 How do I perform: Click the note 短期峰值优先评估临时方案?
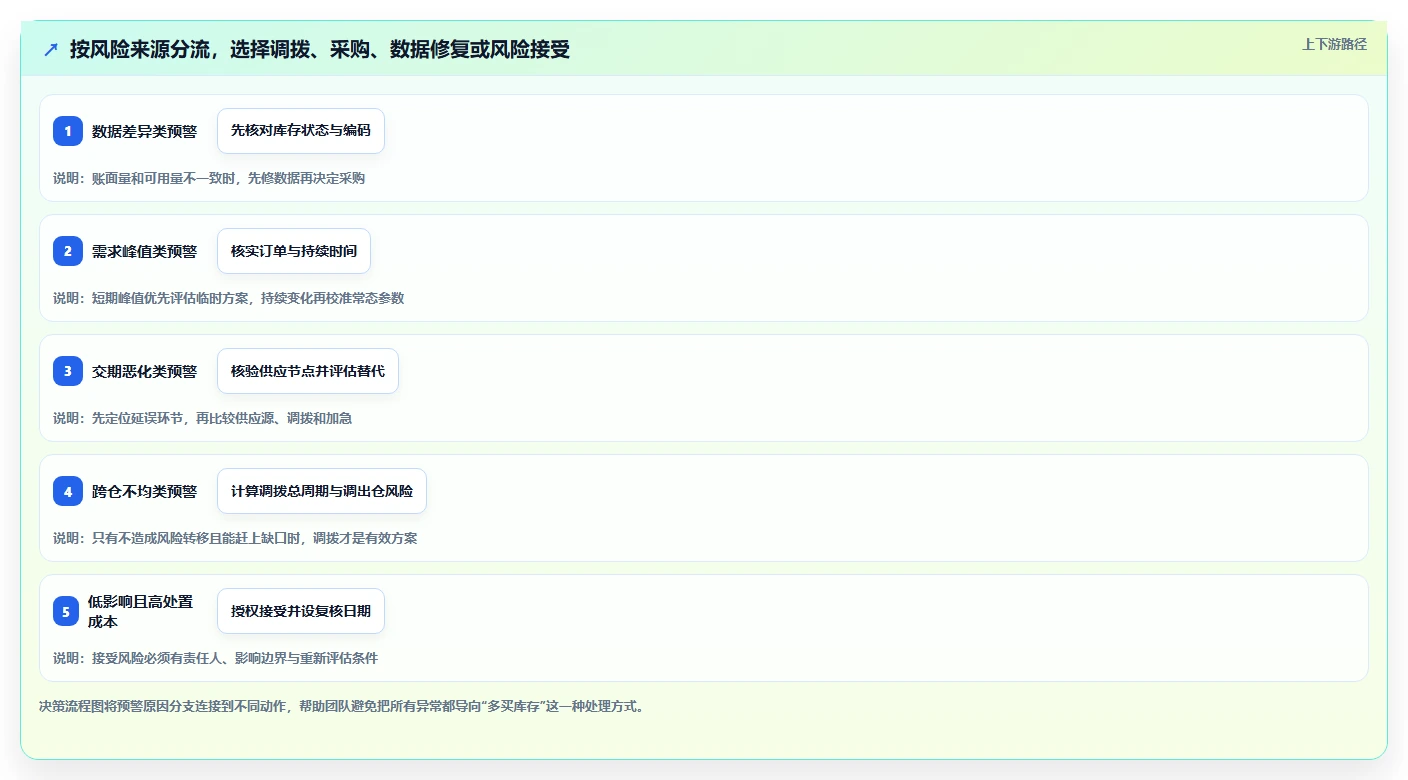229,298
